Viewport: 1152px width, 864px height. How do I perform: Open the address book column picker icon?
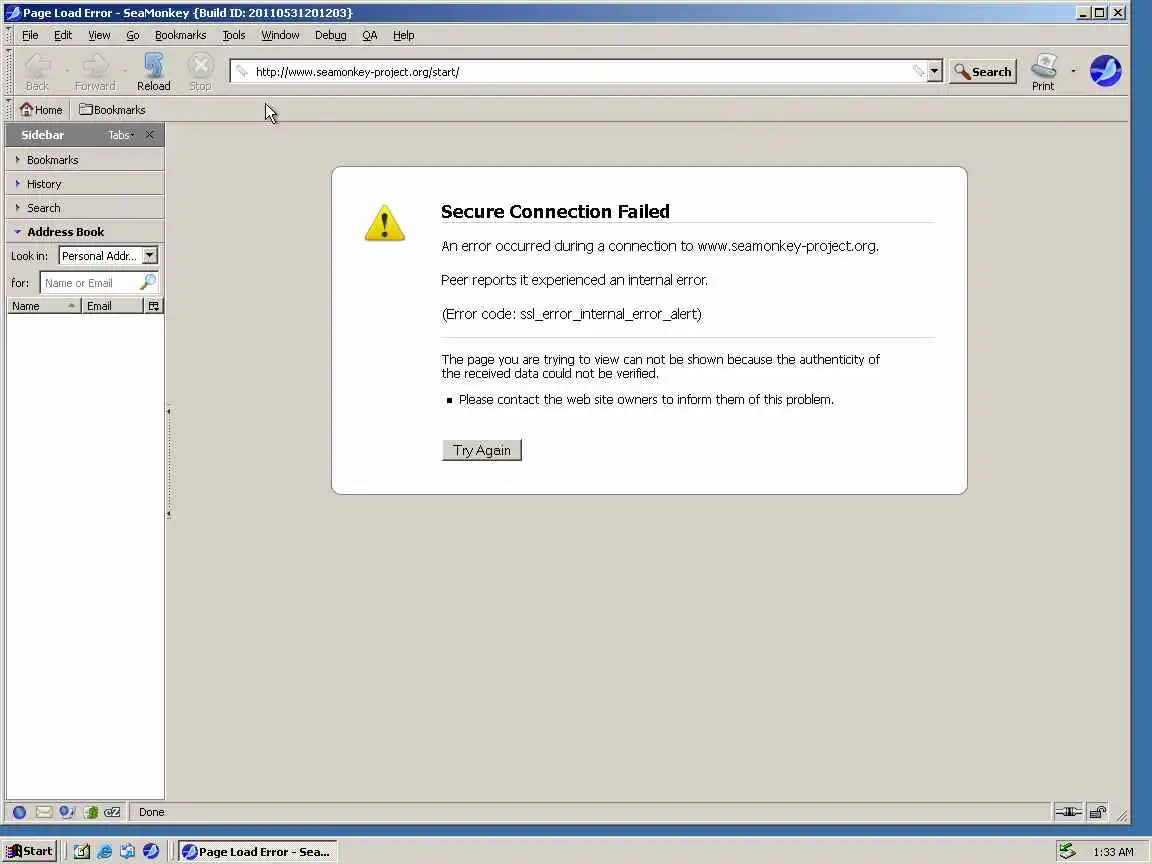[154, 306]
